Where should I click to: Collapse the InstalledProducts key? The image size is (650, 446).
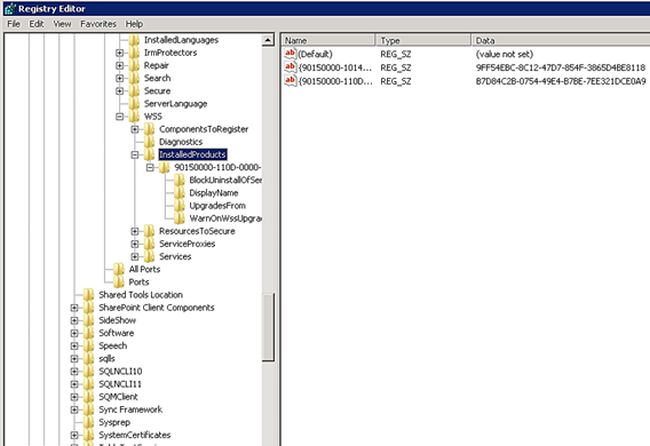click(x=135, y=155)
